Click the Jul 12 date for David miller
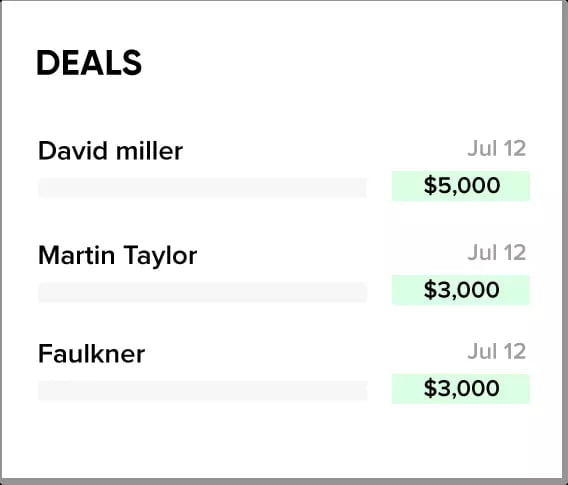The image size is (568, 485). [496, 149]
